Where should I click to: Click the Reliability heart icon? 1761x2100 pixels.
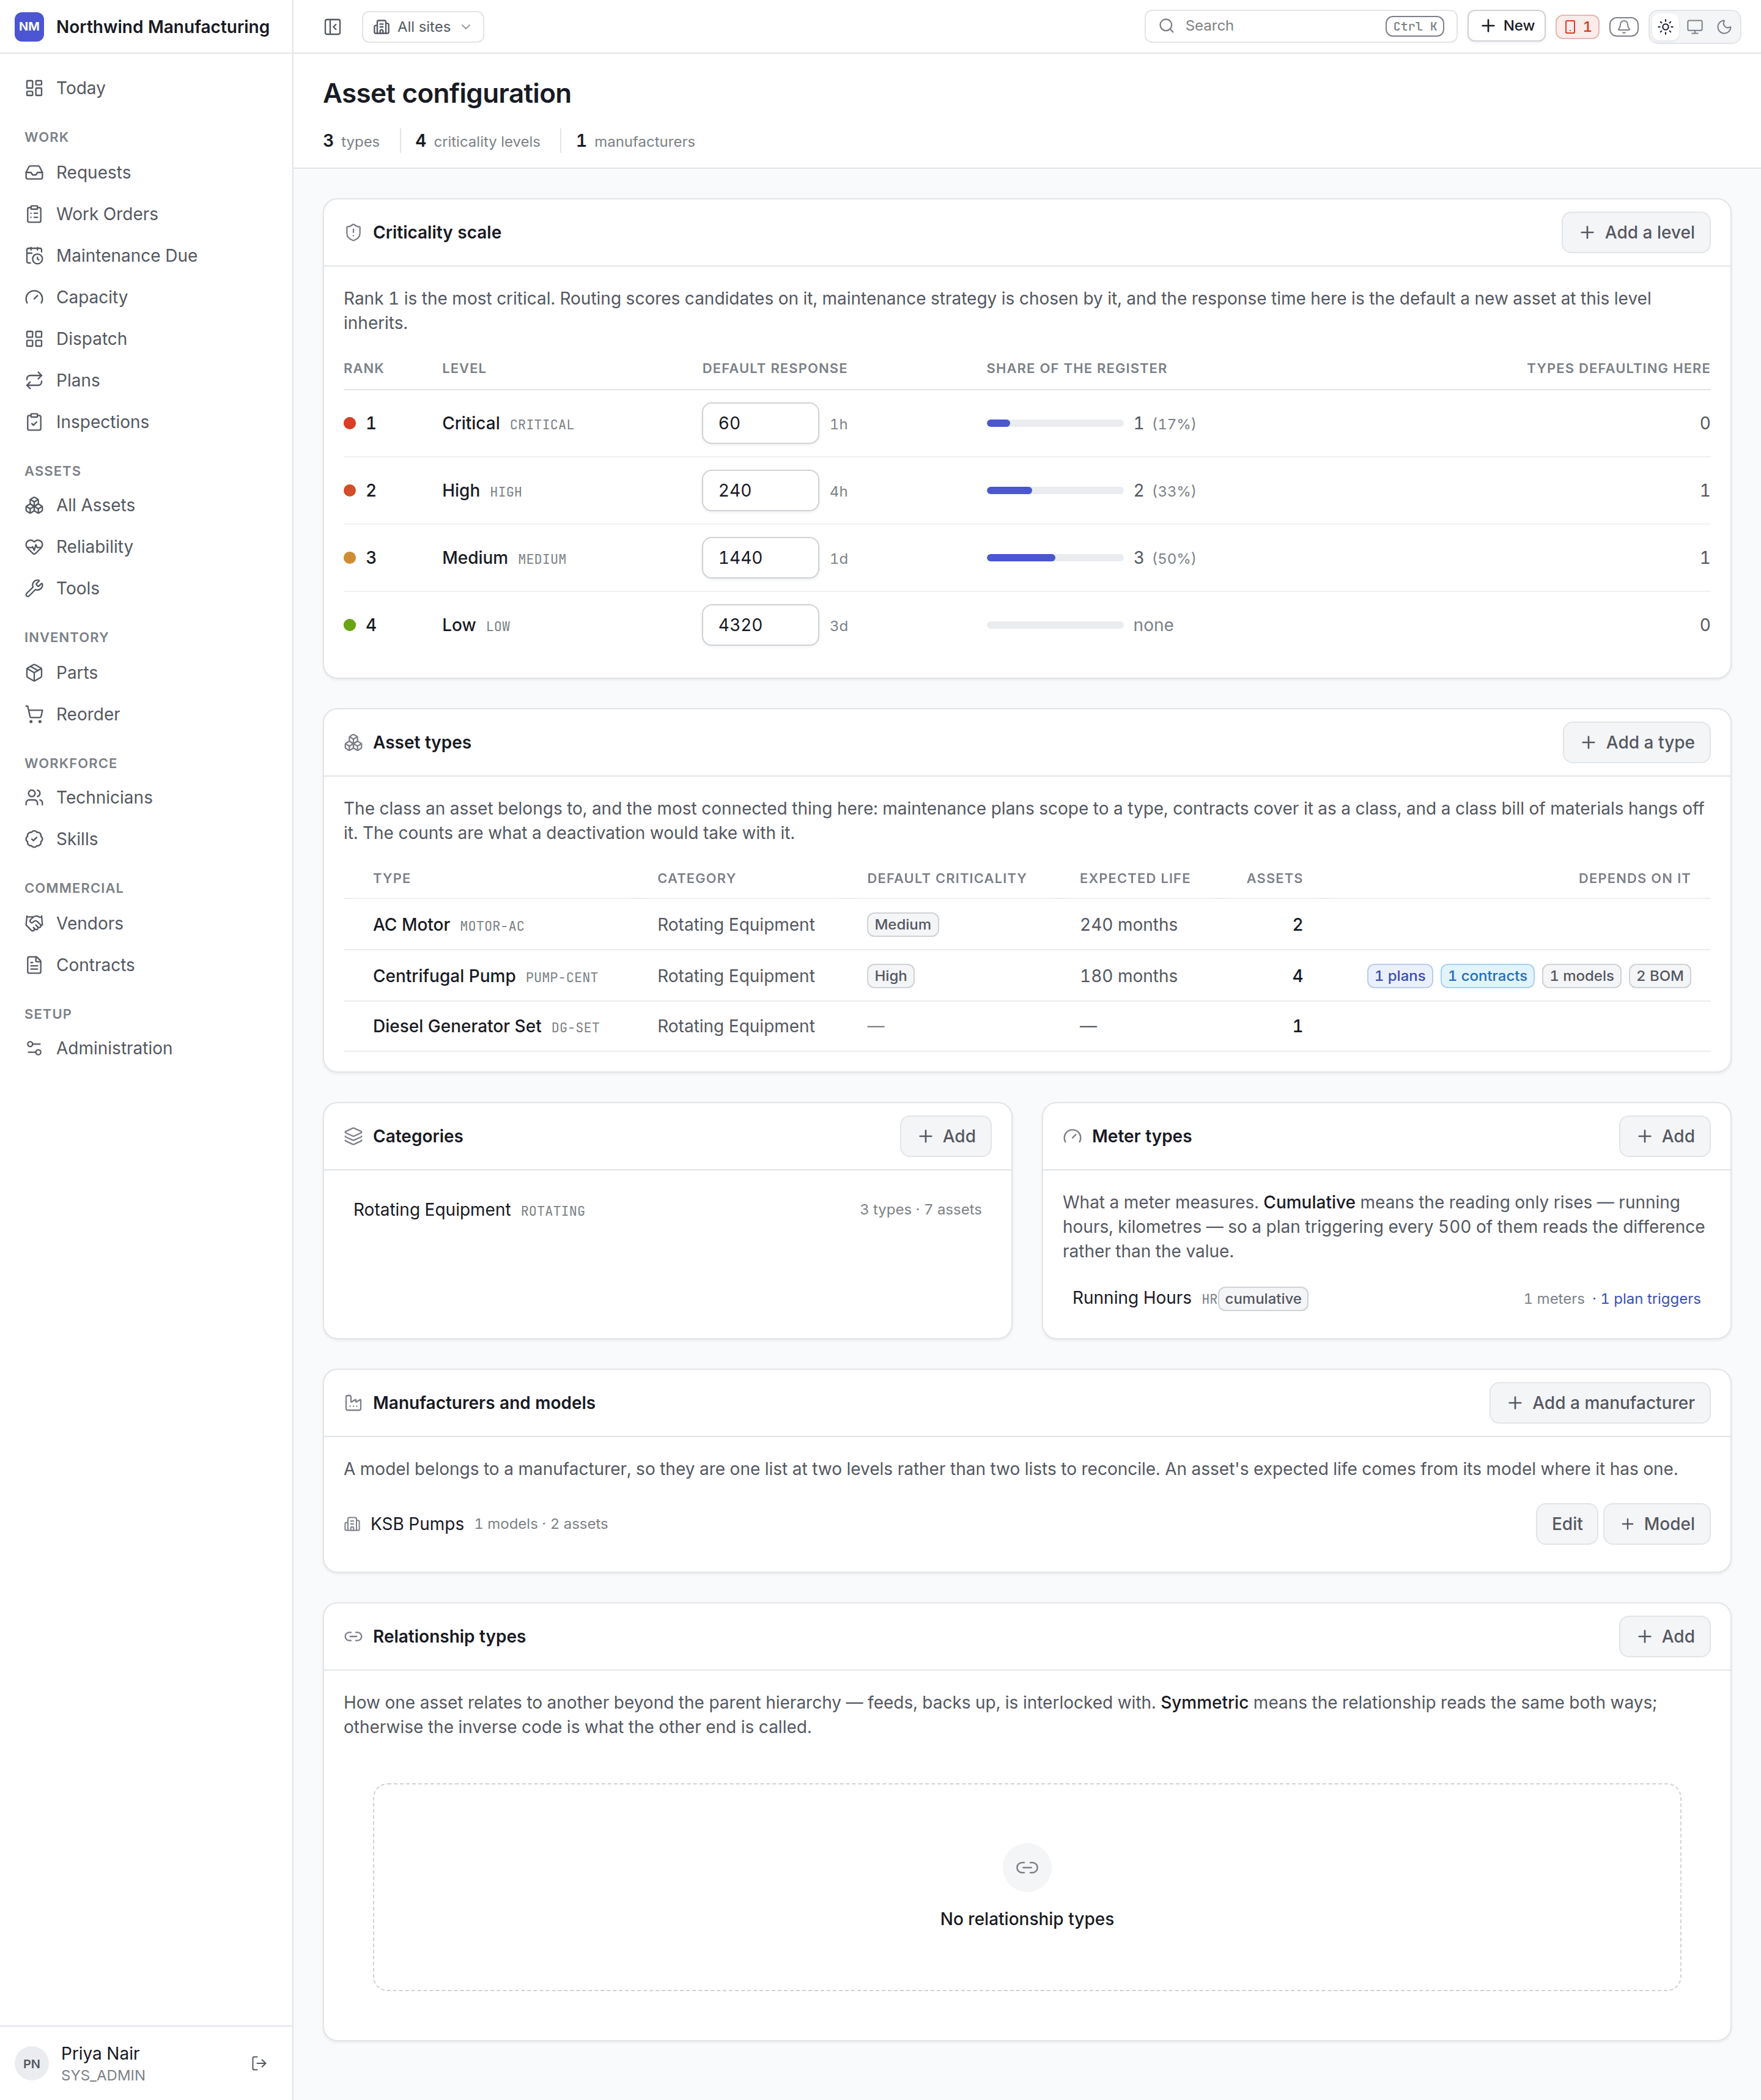[35, 547]
